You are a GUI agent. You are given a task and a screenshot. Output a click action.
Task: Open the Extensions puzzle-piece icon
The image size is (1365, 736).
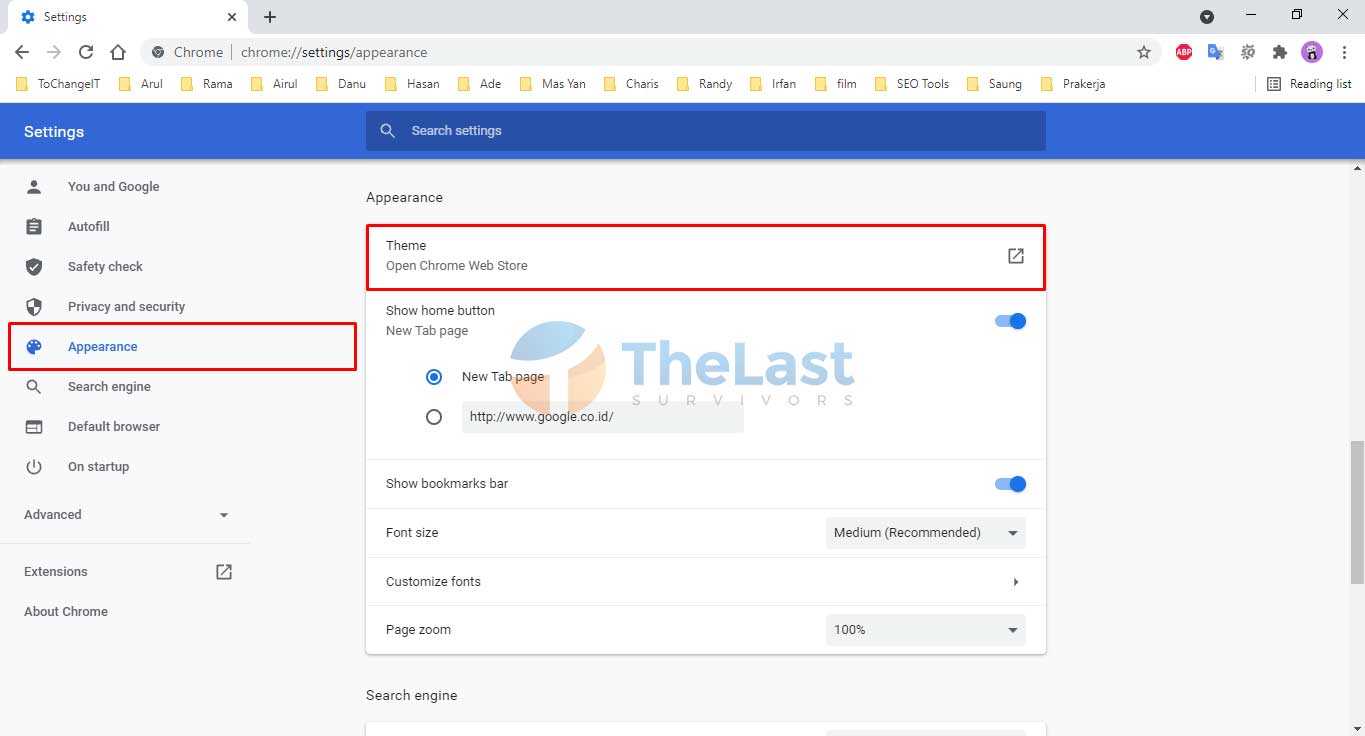click(1280, 52)
